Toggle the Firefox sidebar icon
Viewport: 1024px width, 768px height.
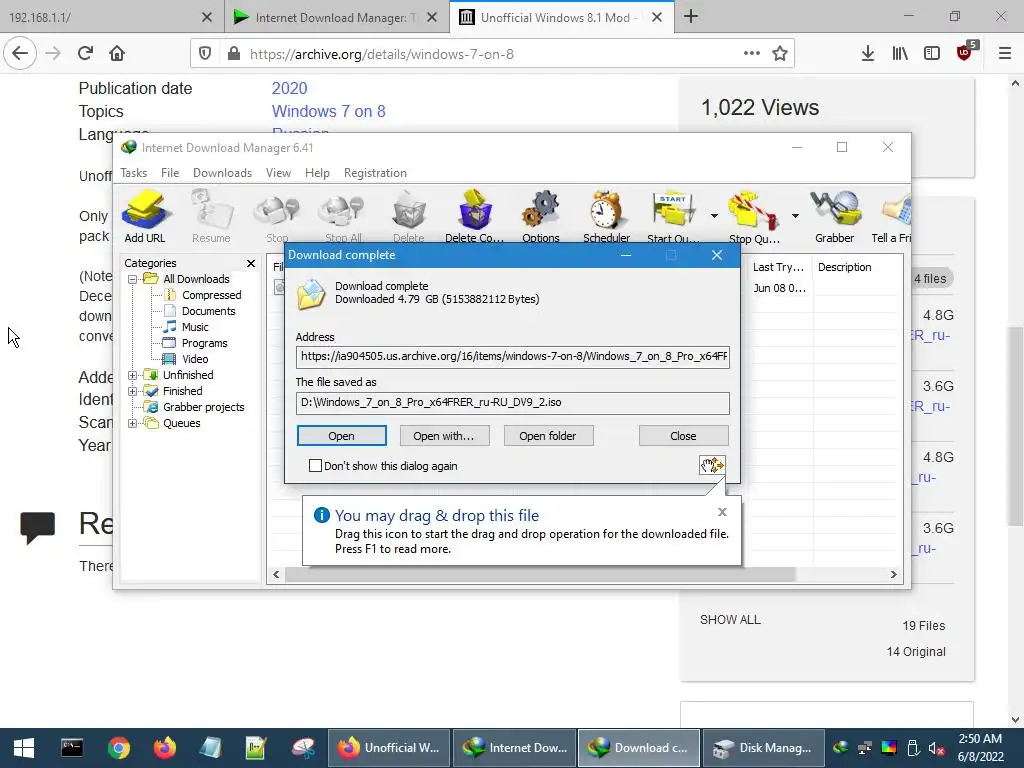(x=932, y=54)
